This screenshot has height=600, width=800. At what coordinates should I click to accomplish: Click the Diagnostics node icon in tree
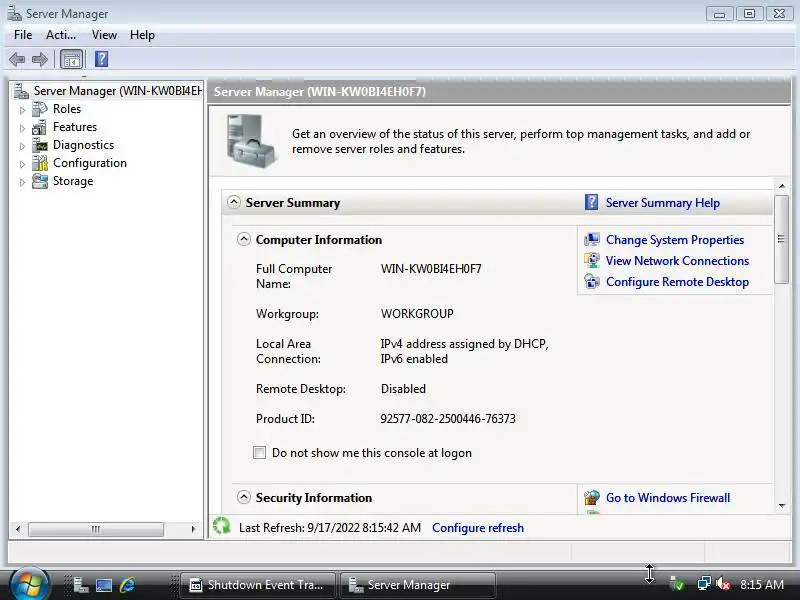tap(39, 145)
